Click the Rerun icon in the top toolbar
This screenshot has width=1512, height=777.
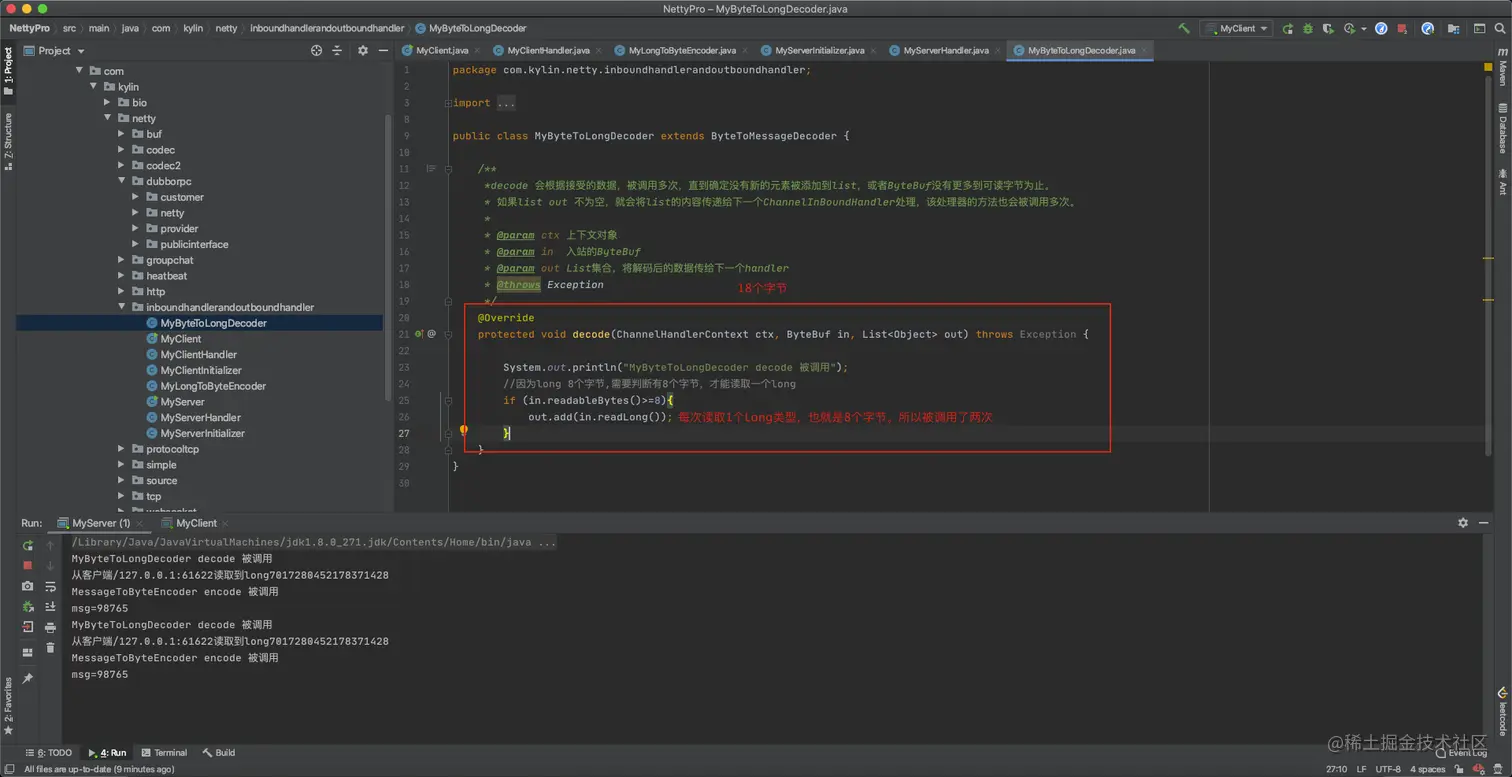[x=1287, y=29]
